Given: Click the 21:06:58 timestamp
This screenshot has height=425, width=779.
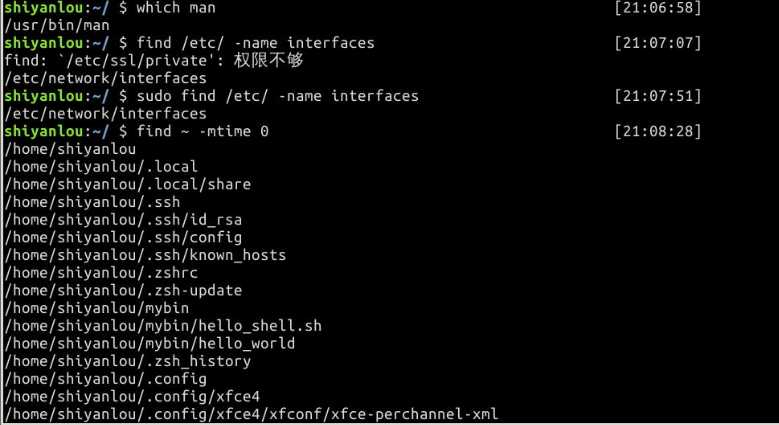Looking at the screenshot, I should tap(658, 8).
